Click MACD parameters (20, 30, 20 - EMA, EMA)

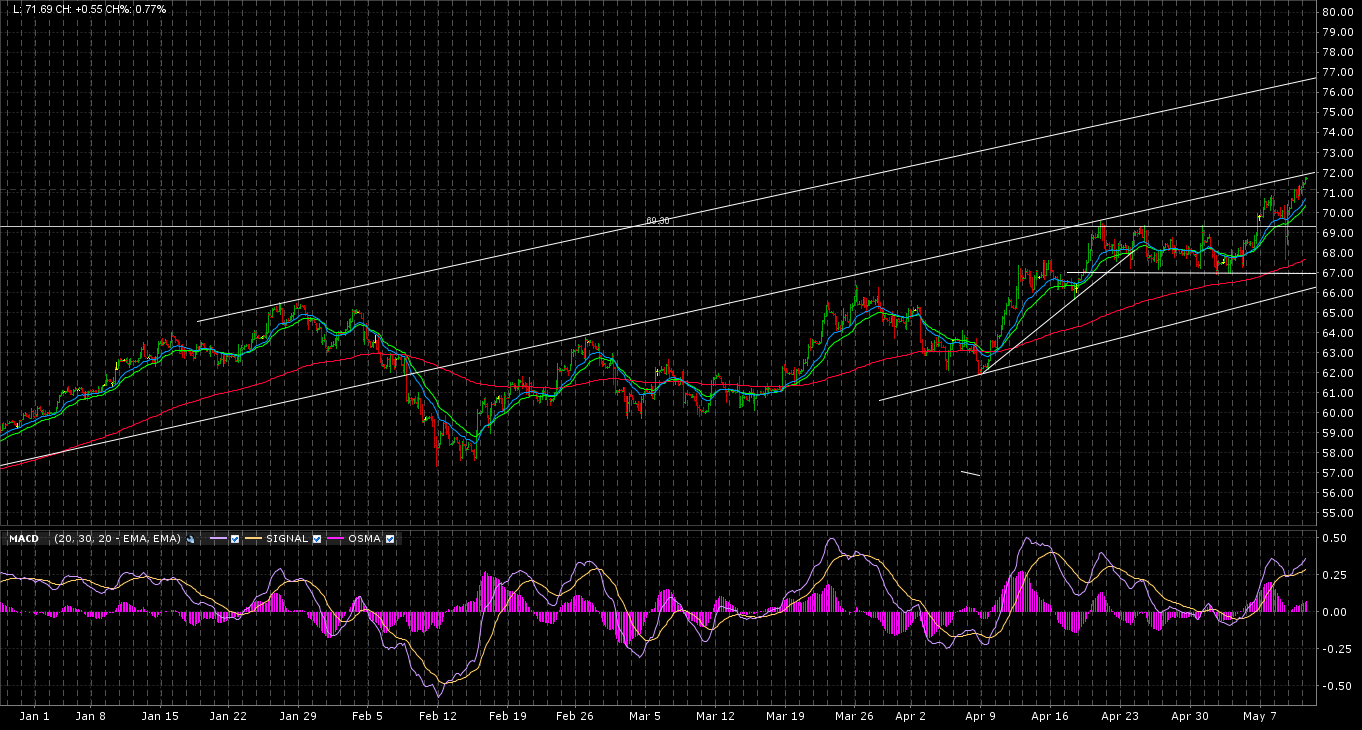pyautogui.click(x=117, y=539)
